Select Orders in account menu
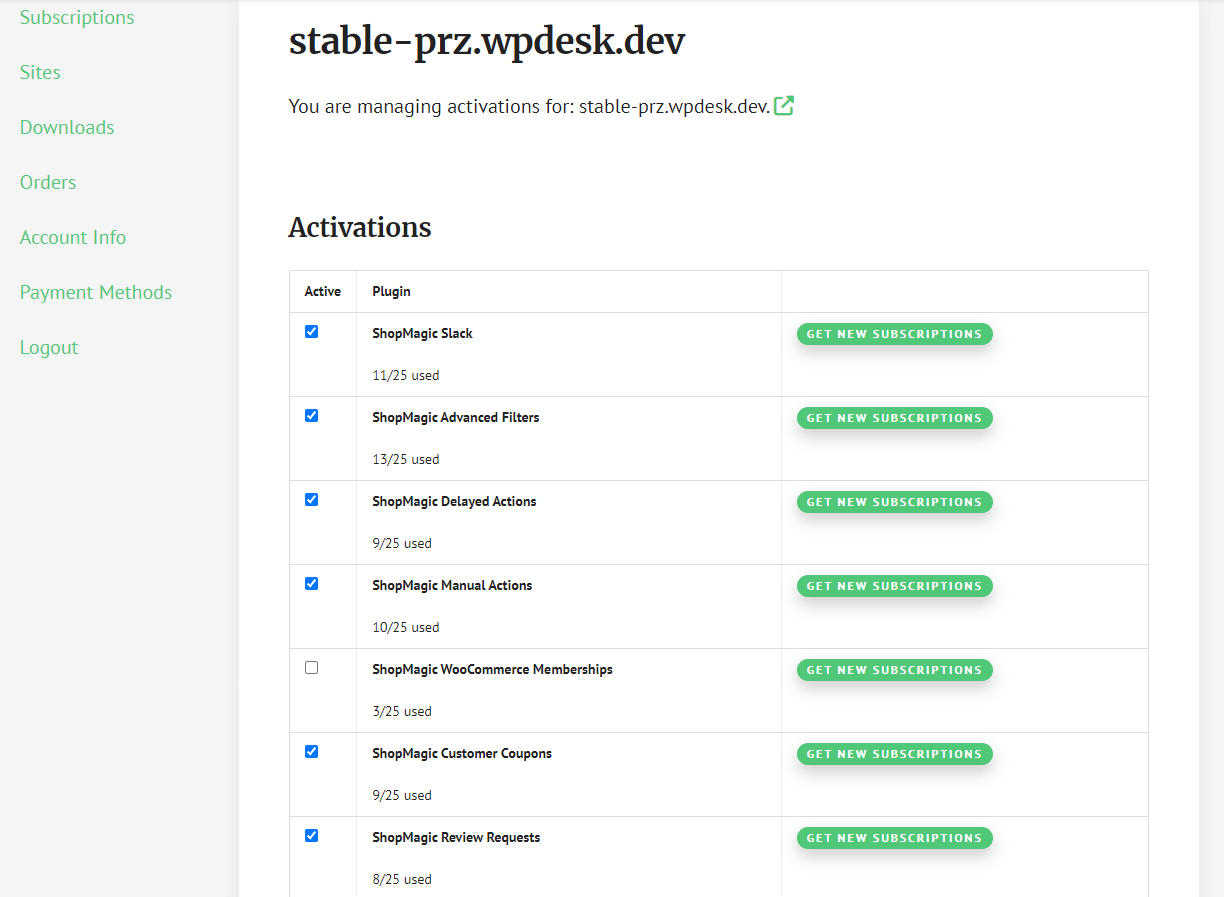Screen dimensions: 1224x897 click(48, 182)
